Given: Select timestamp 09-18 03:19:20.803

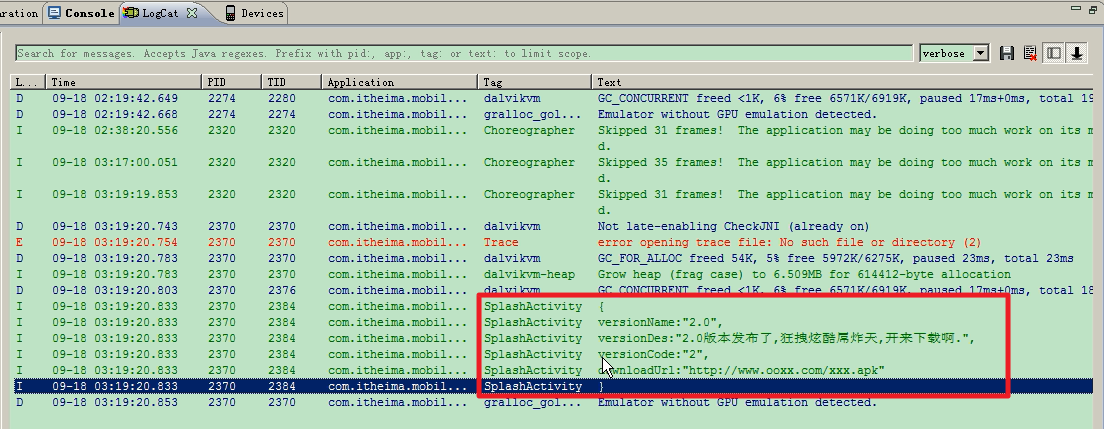Looking at the screenshot, I should point(115,290).
